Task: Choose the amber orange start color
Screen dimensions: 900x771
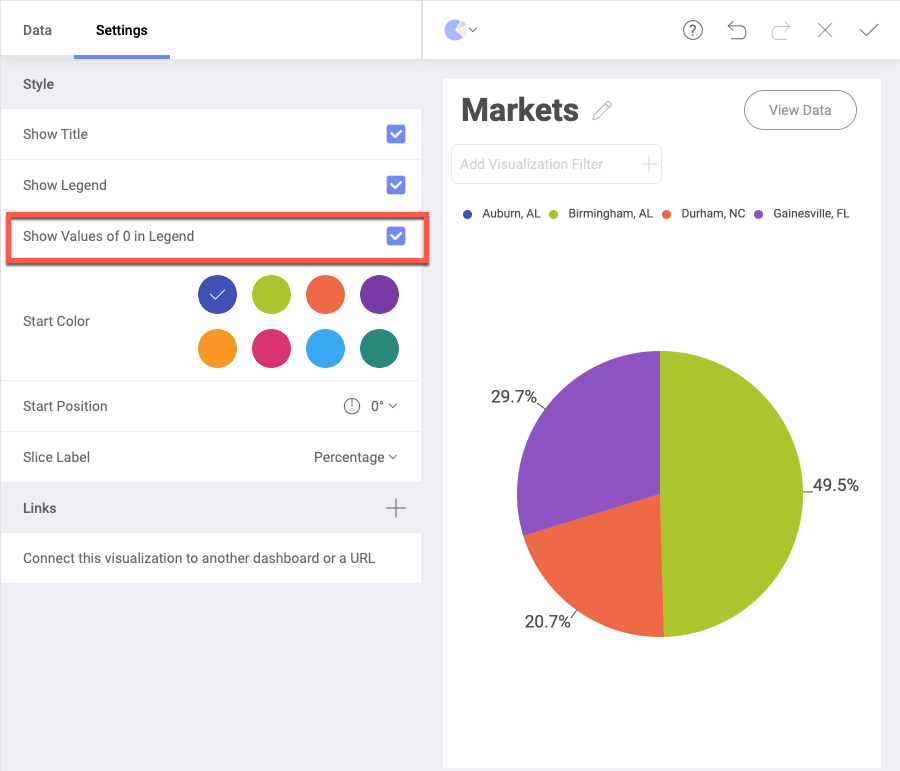Action: click(218, 348)
